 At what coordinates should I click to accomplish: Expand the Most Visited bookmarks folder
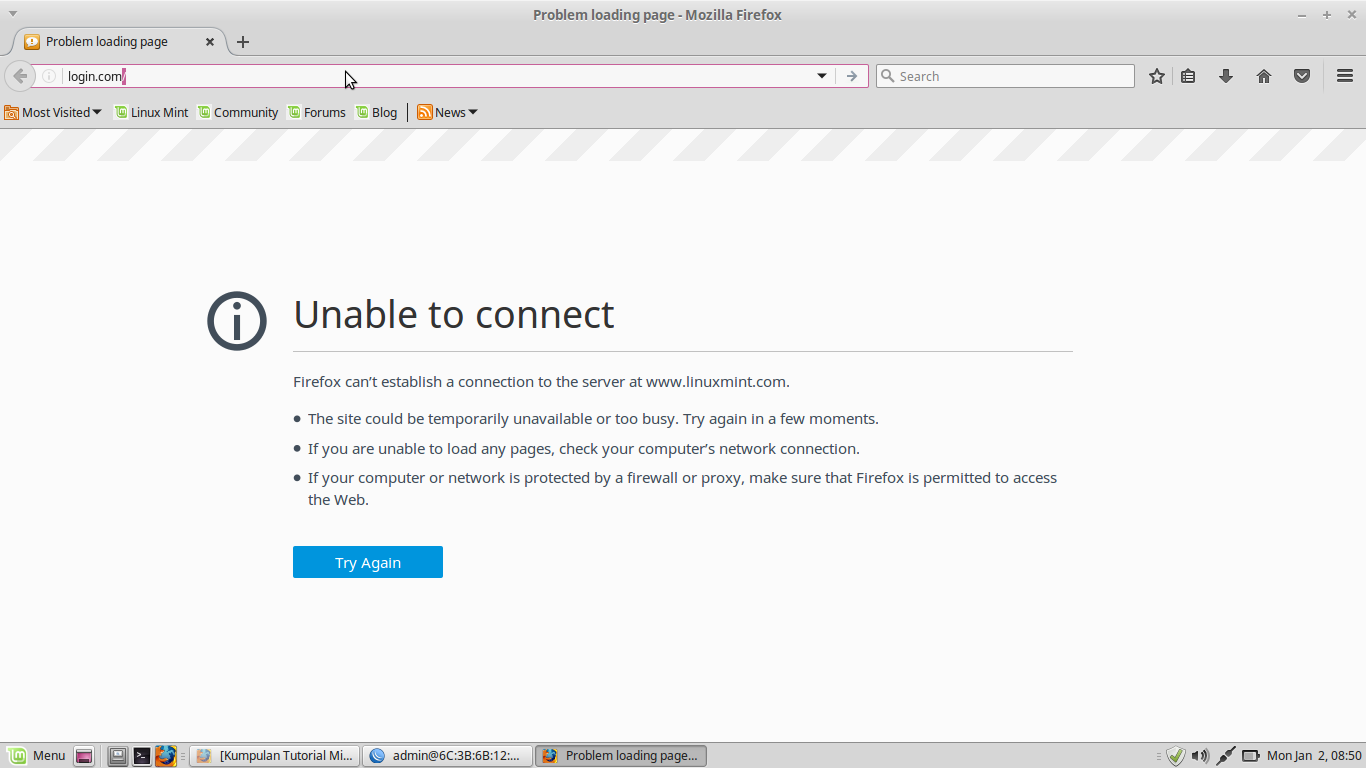pyautogui.click(x=52, y=112)
